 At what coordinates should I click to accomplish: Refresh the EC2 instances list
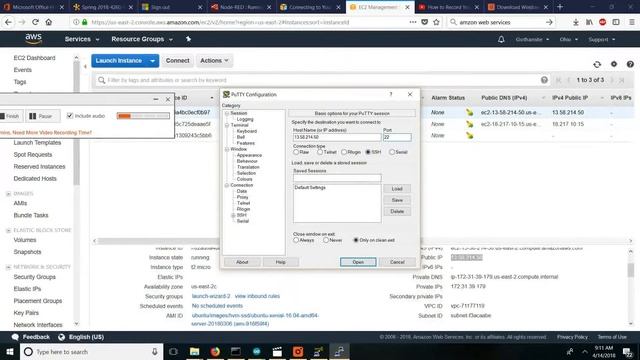597,64
